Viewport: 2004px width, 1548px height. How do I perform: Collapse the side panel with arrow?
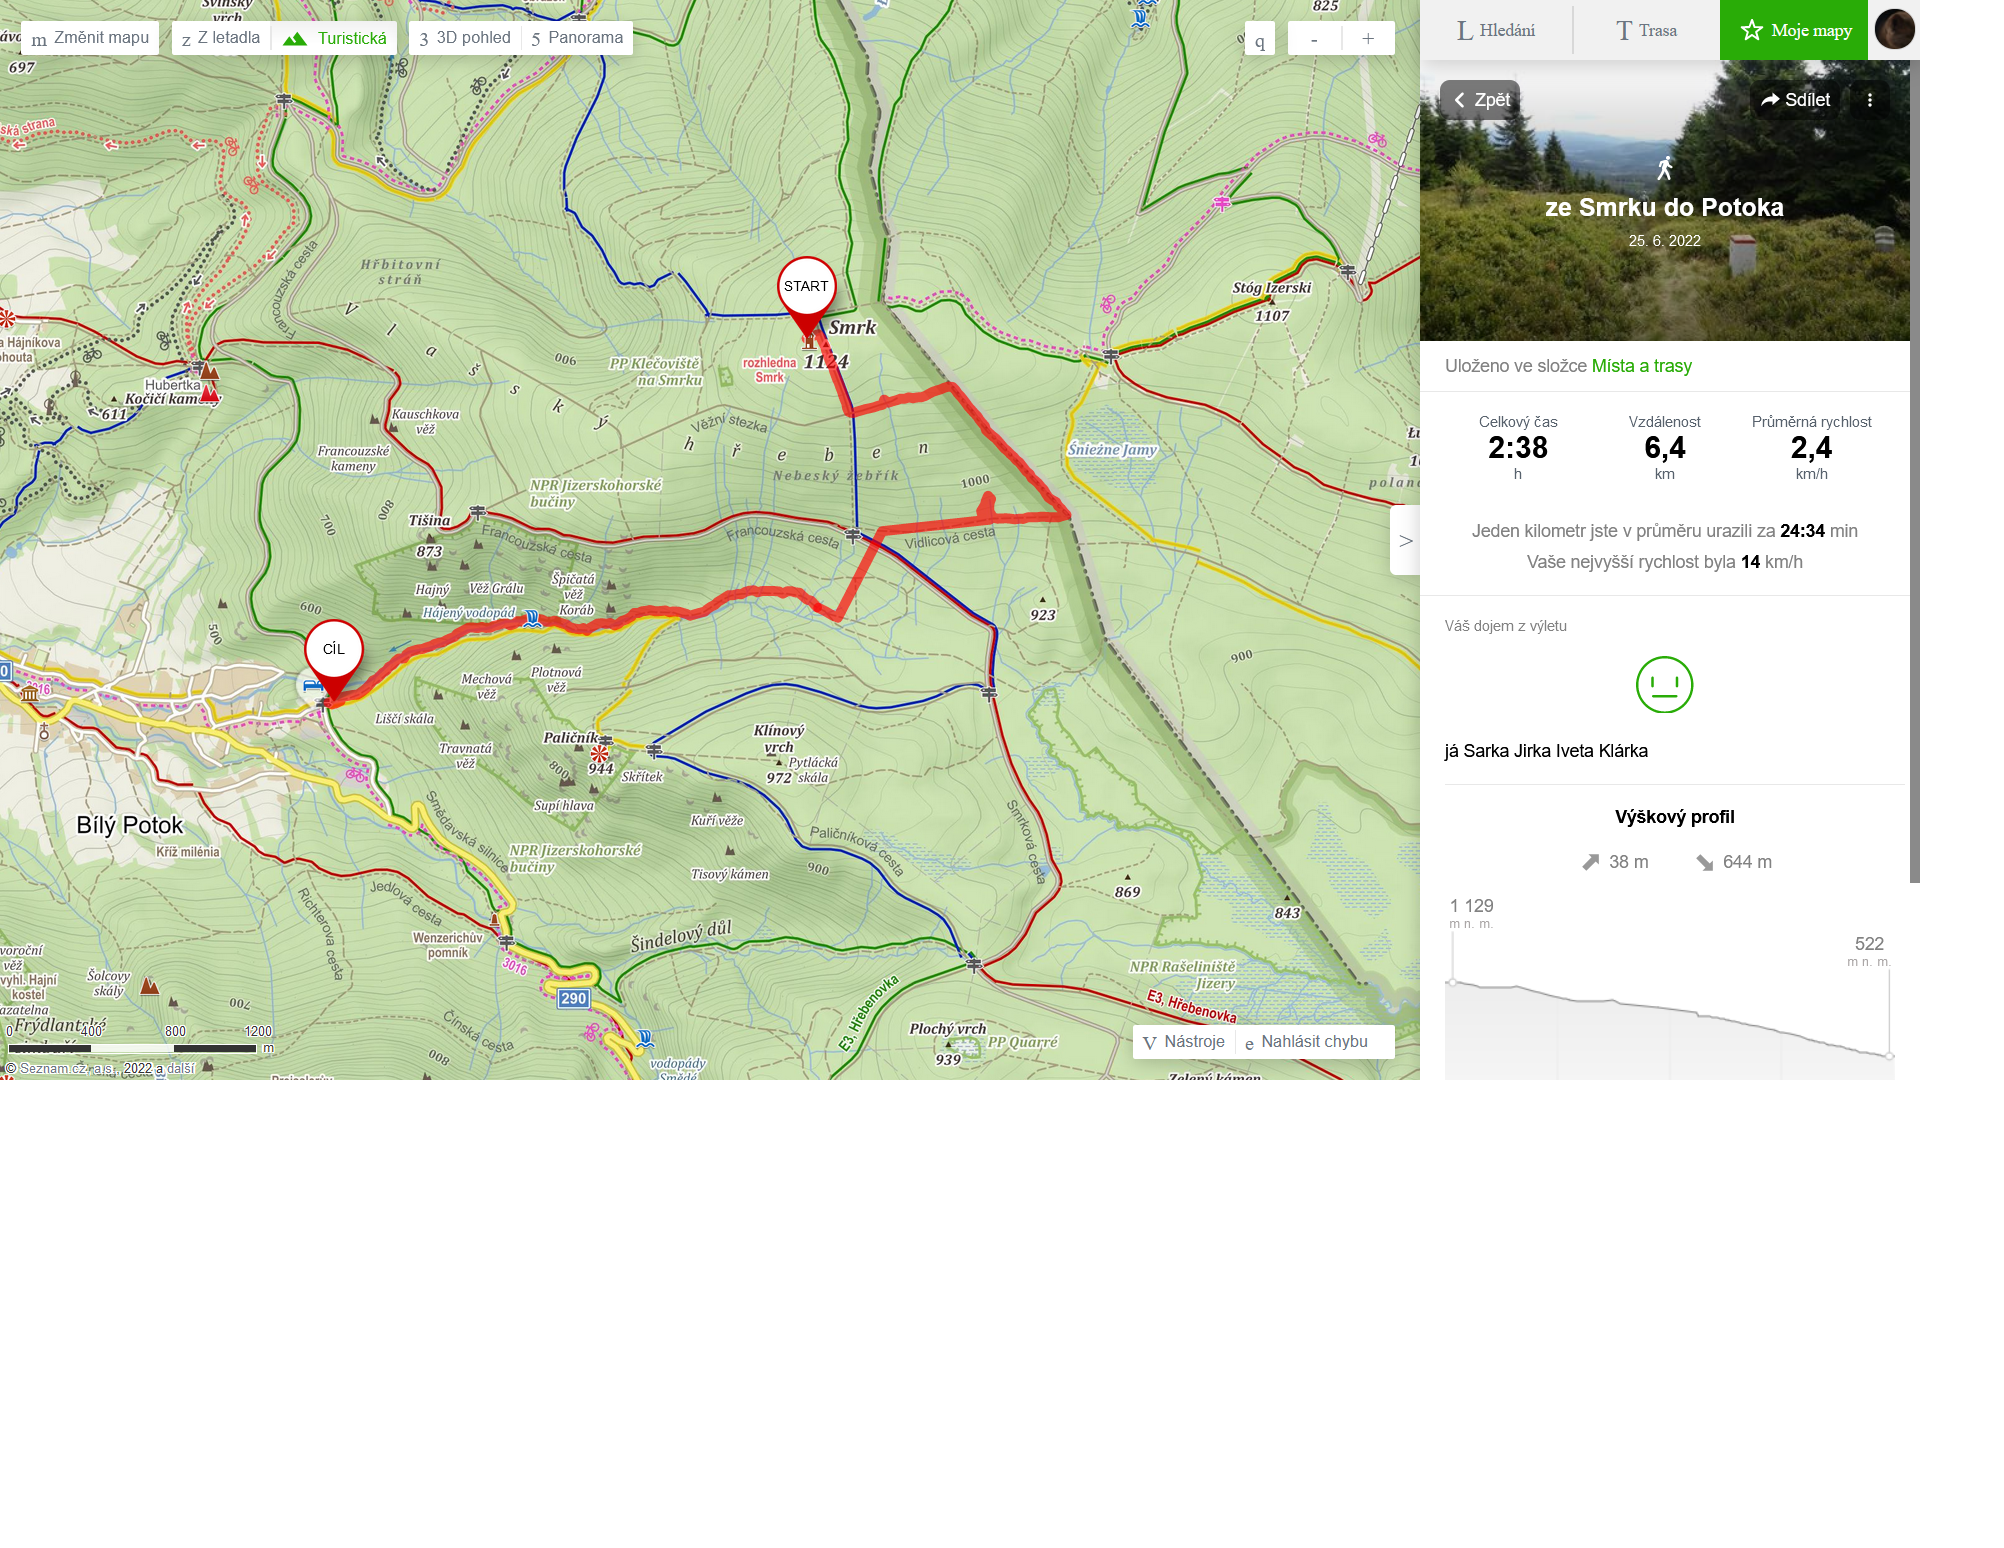click(1405, 540)
